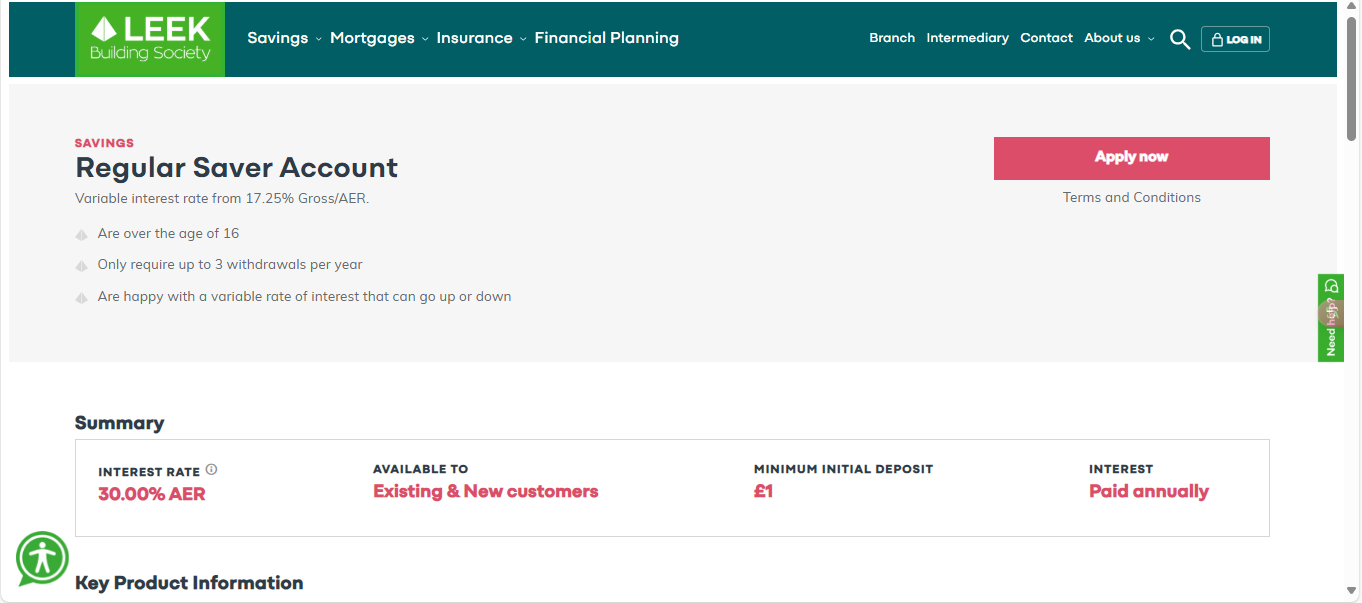Click the variable rate 17.25% Gross/AER line
The image size is (1362, 603).
click(222, 199)
